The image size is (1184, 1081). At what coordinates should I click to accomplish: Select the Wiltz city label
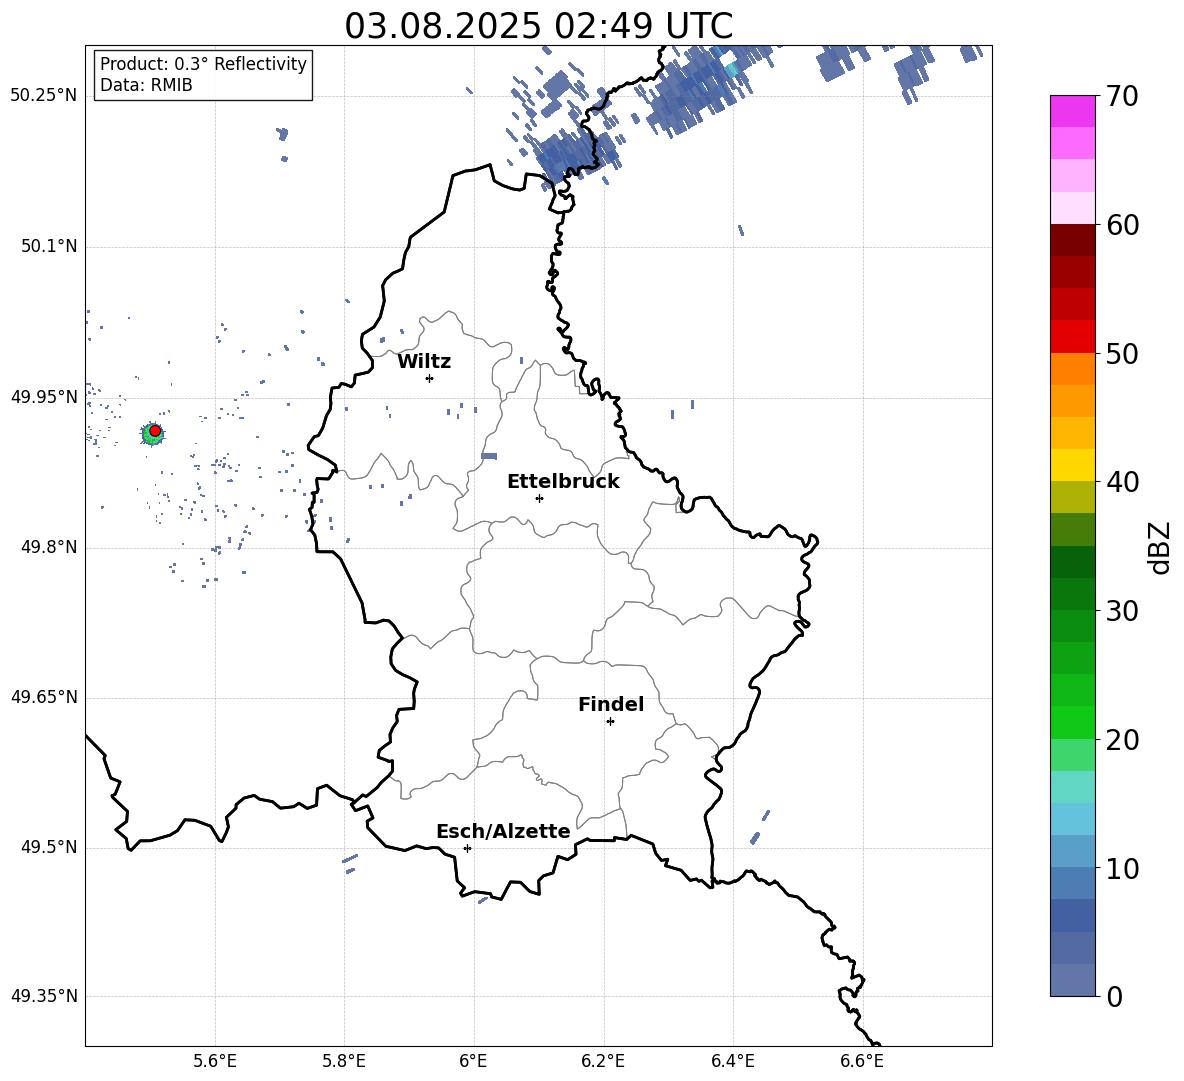(424, 362)
